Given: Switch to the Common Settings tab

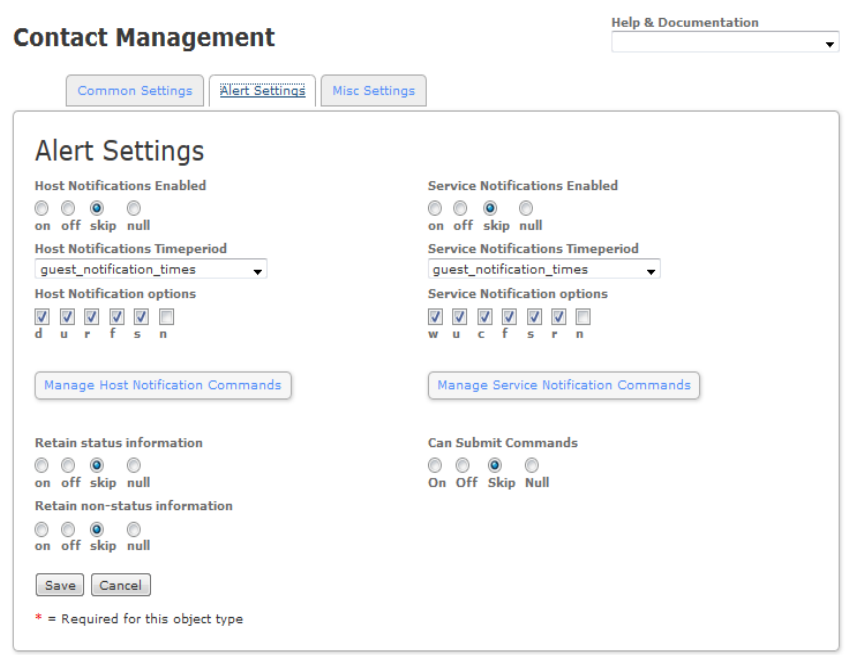Looking at the screenshot, I should click(x=135, y=91).
